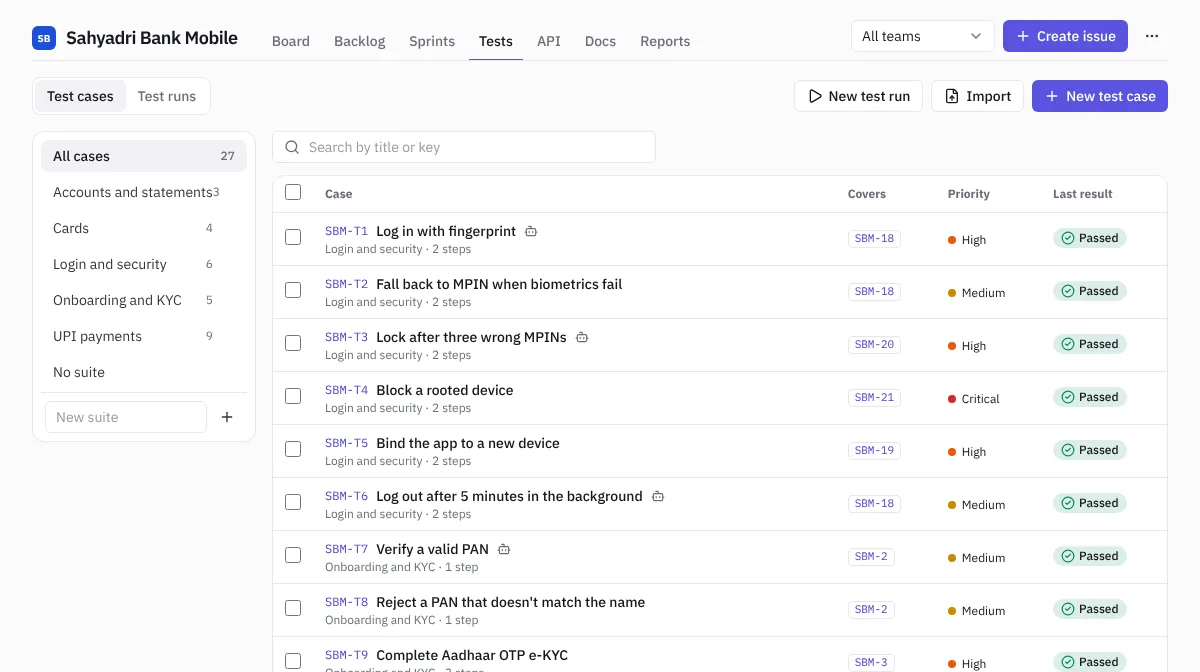Click the New test case button
Screen dimensions: 1200x672
[1100, 96]
